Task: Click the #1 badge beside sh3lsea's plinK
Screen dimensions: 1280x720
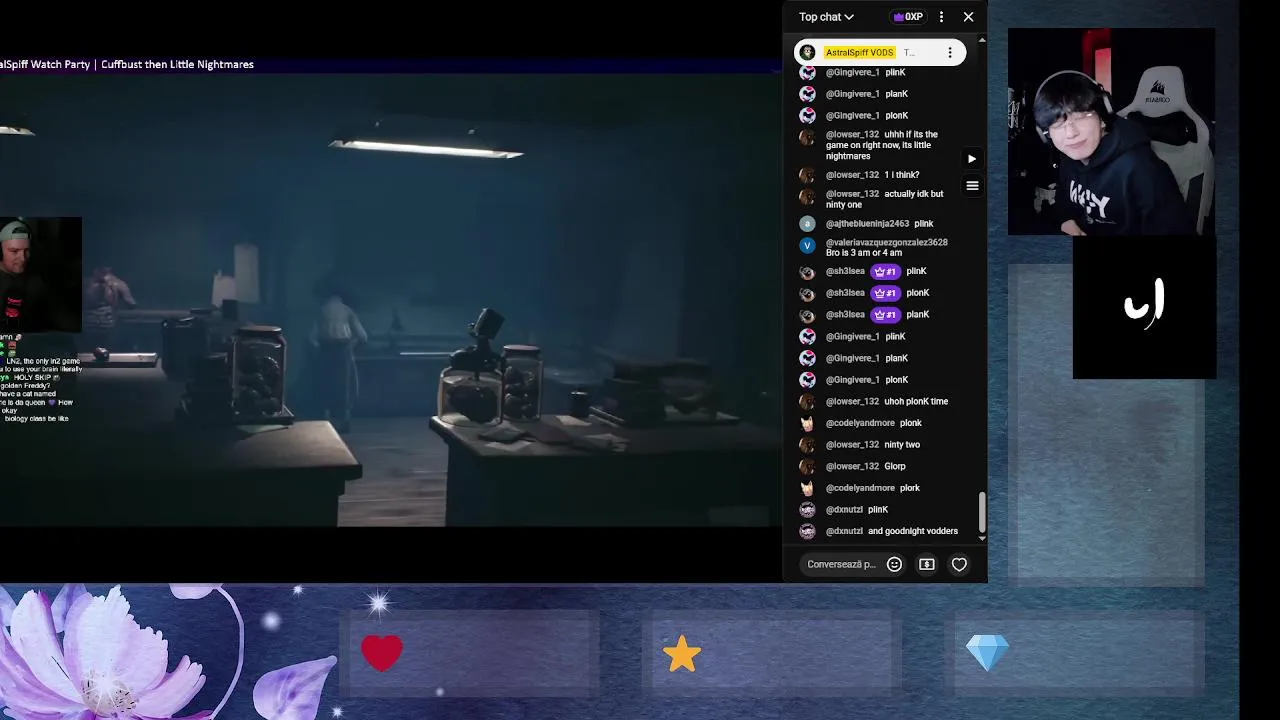Action: 885,272
